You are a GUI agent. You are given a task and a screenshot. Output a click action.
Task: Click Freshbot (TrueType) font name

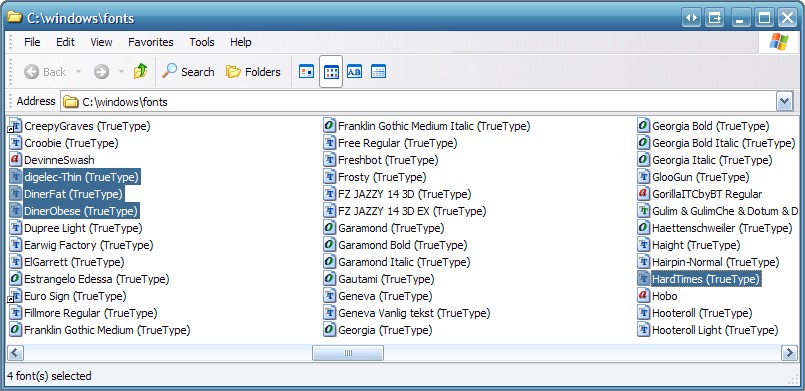[x=388, y=160]
